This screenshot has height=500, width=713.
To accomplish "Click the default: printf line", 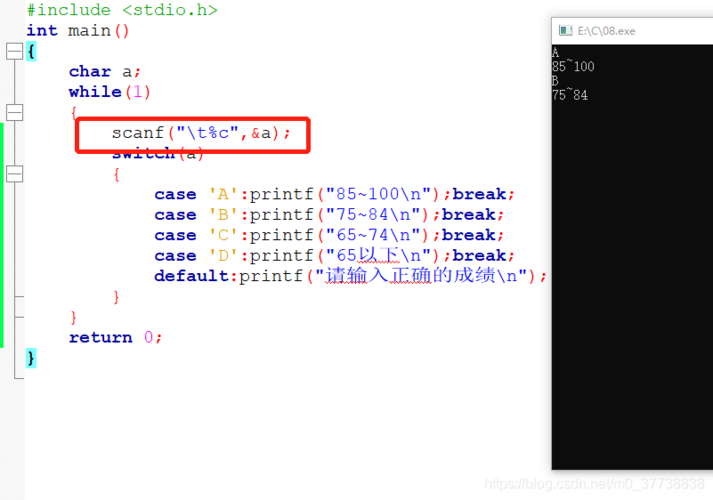I will coord(350,275).
